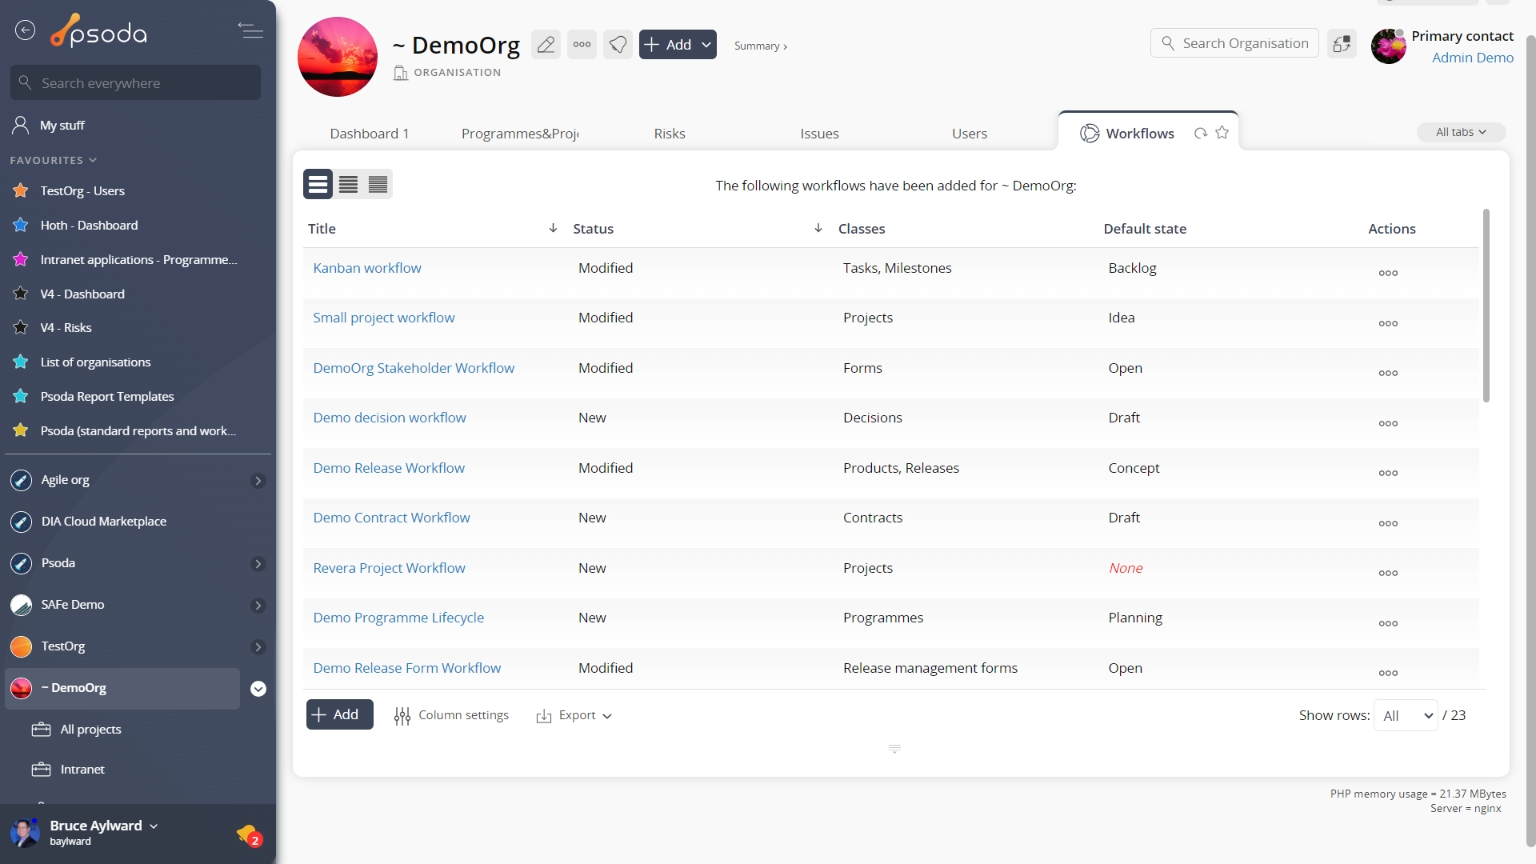The image size is (1536, 864).
Task: Favourite the Workflows tab star
Action: click(1222, 133)
